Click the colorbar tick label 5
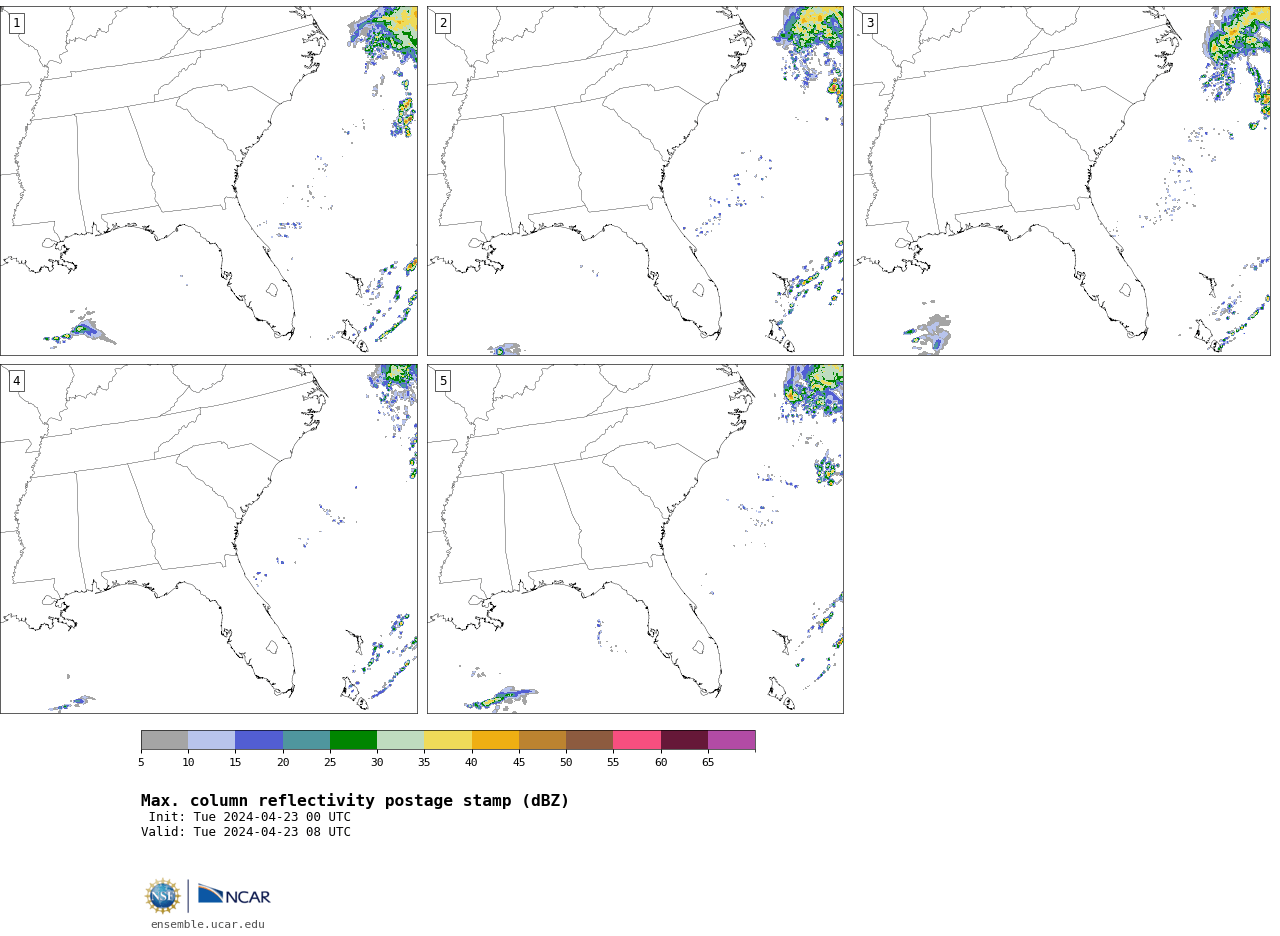 [x=141, y=763]
